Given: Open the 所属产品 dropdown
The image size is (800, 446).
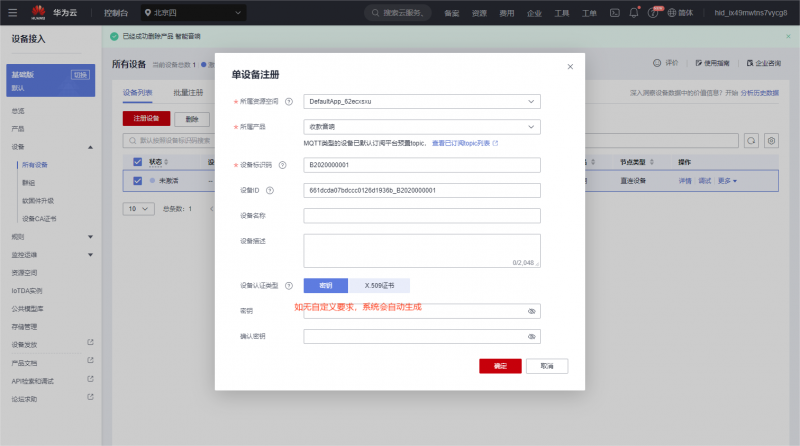Looking at the screenshot, I should click(x=421, y=127).
